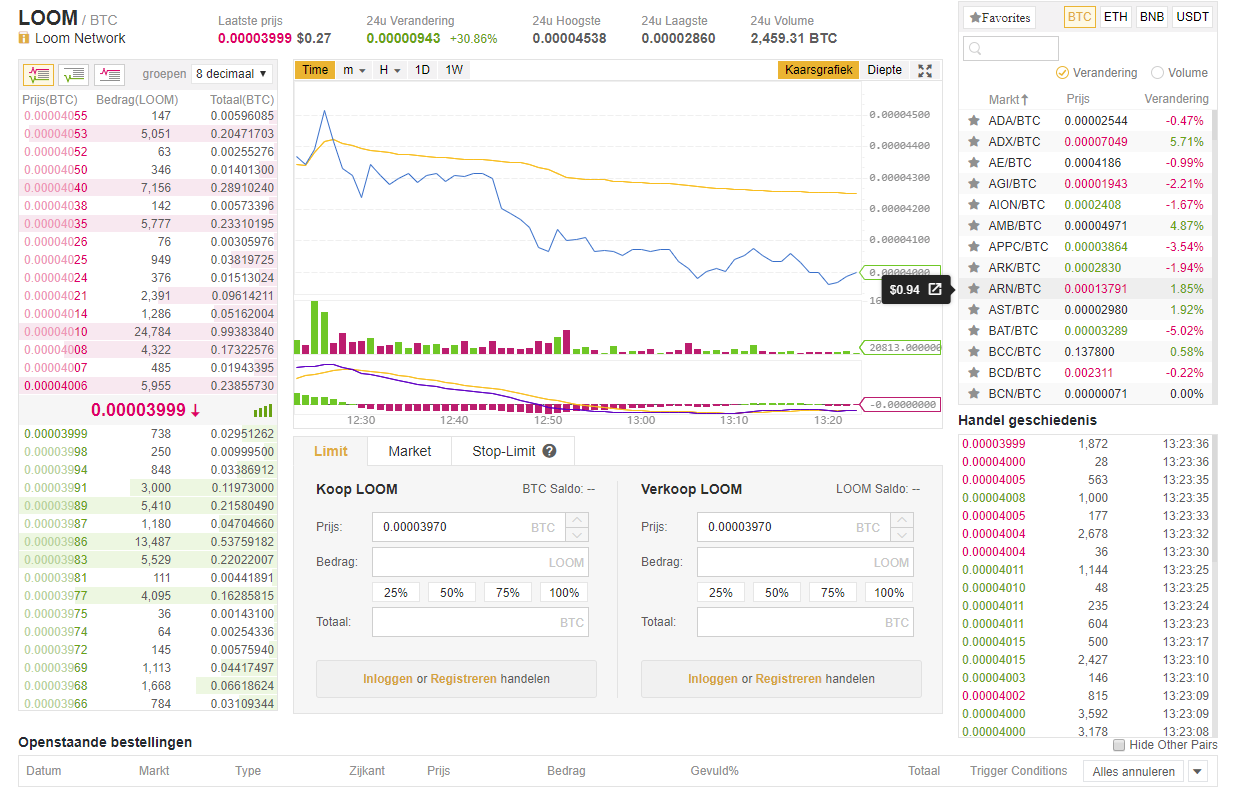Increase the sell price stepper
The height and width of the screenshot is (799, 1233).
[x=902, y=520]
